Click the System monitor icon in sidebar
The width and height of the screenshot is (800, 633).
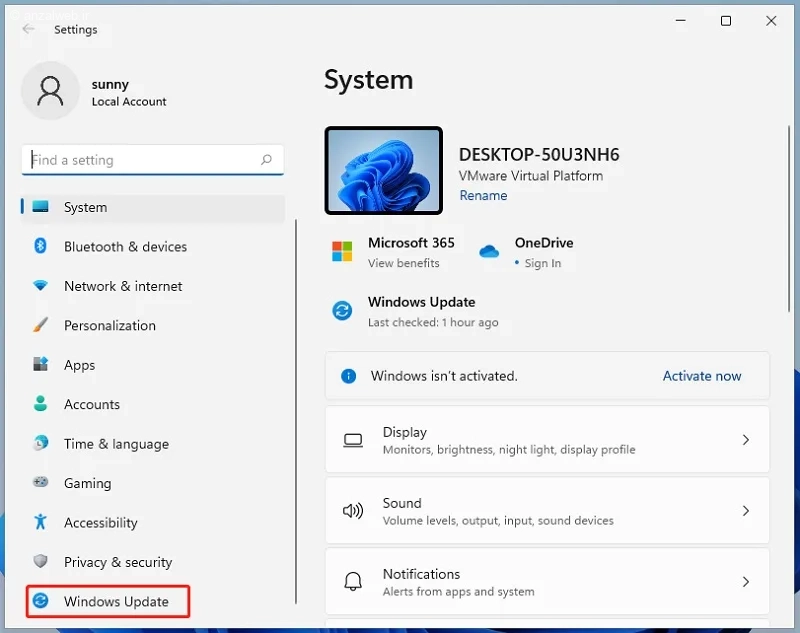(40, 207)
